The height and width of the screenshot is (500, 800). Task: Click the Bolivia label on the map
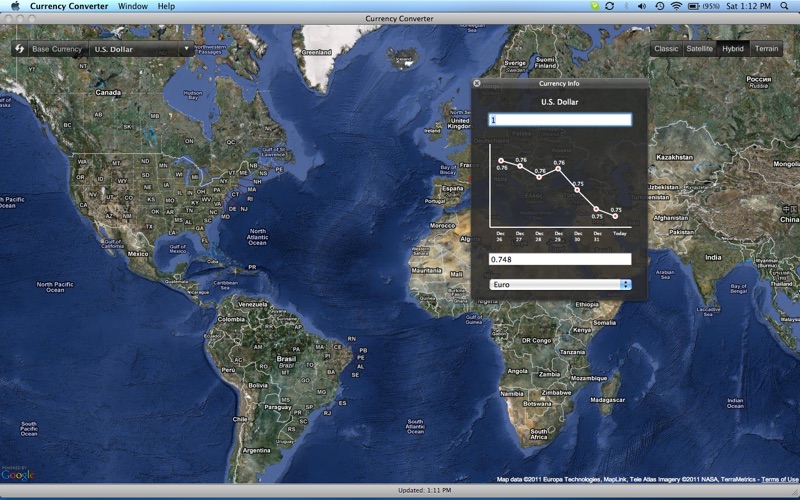pyautogui.click(x=258, y=385)
